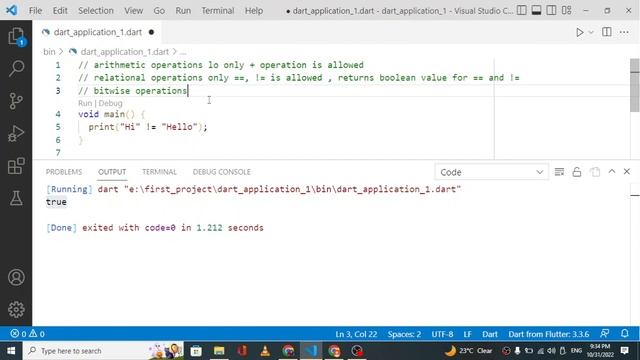Run the Dart file with play button

tap(579, 32)
